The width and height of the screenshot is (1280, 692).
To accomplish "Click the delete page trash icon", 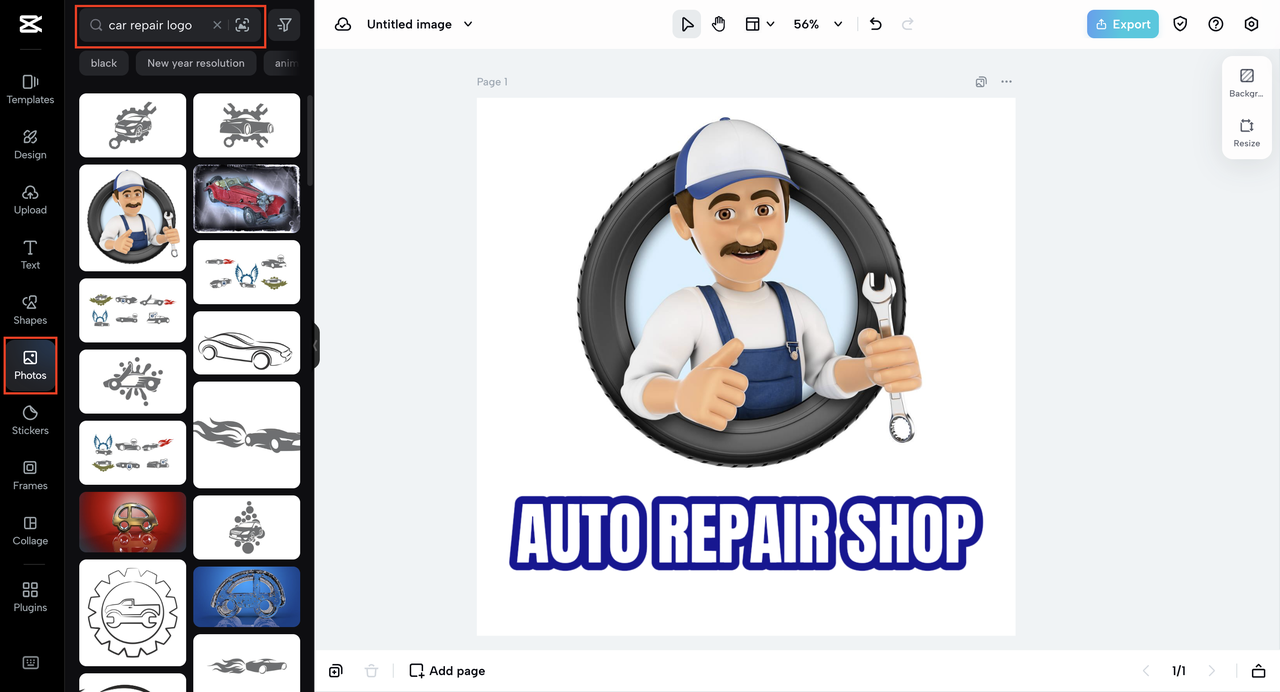I will [x=372, y=671].
